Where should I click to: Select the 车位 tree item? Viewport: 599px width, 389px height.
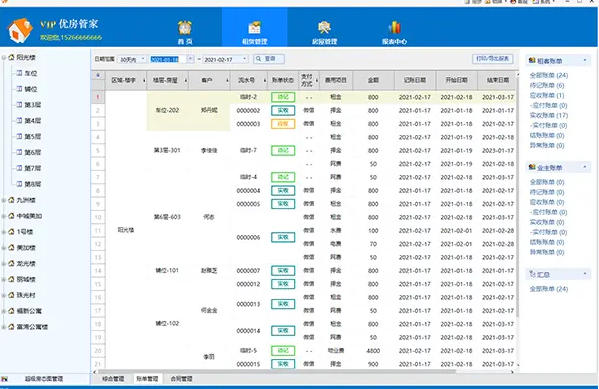coord(31,73)
